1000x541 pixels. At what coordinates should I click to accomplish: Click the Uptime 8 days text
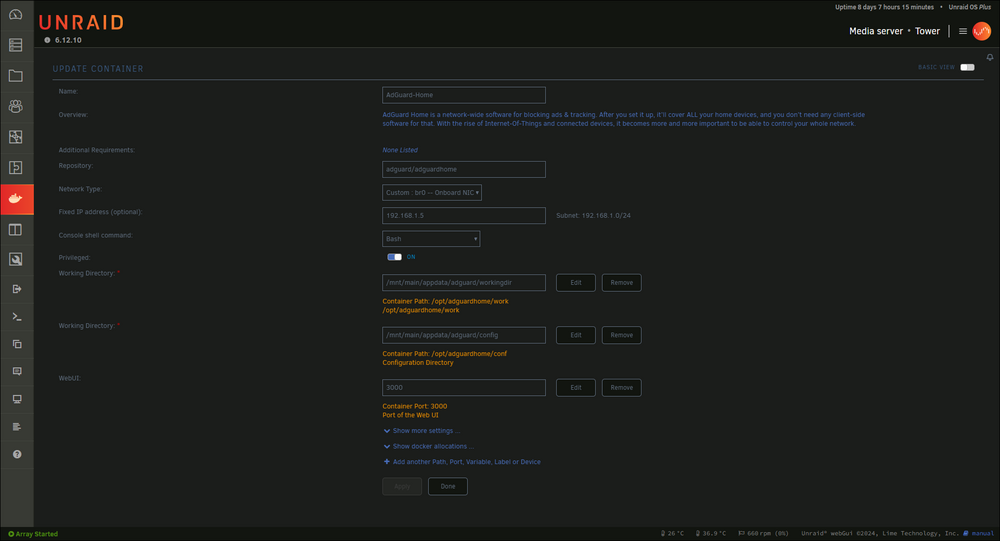pos(884,7)
